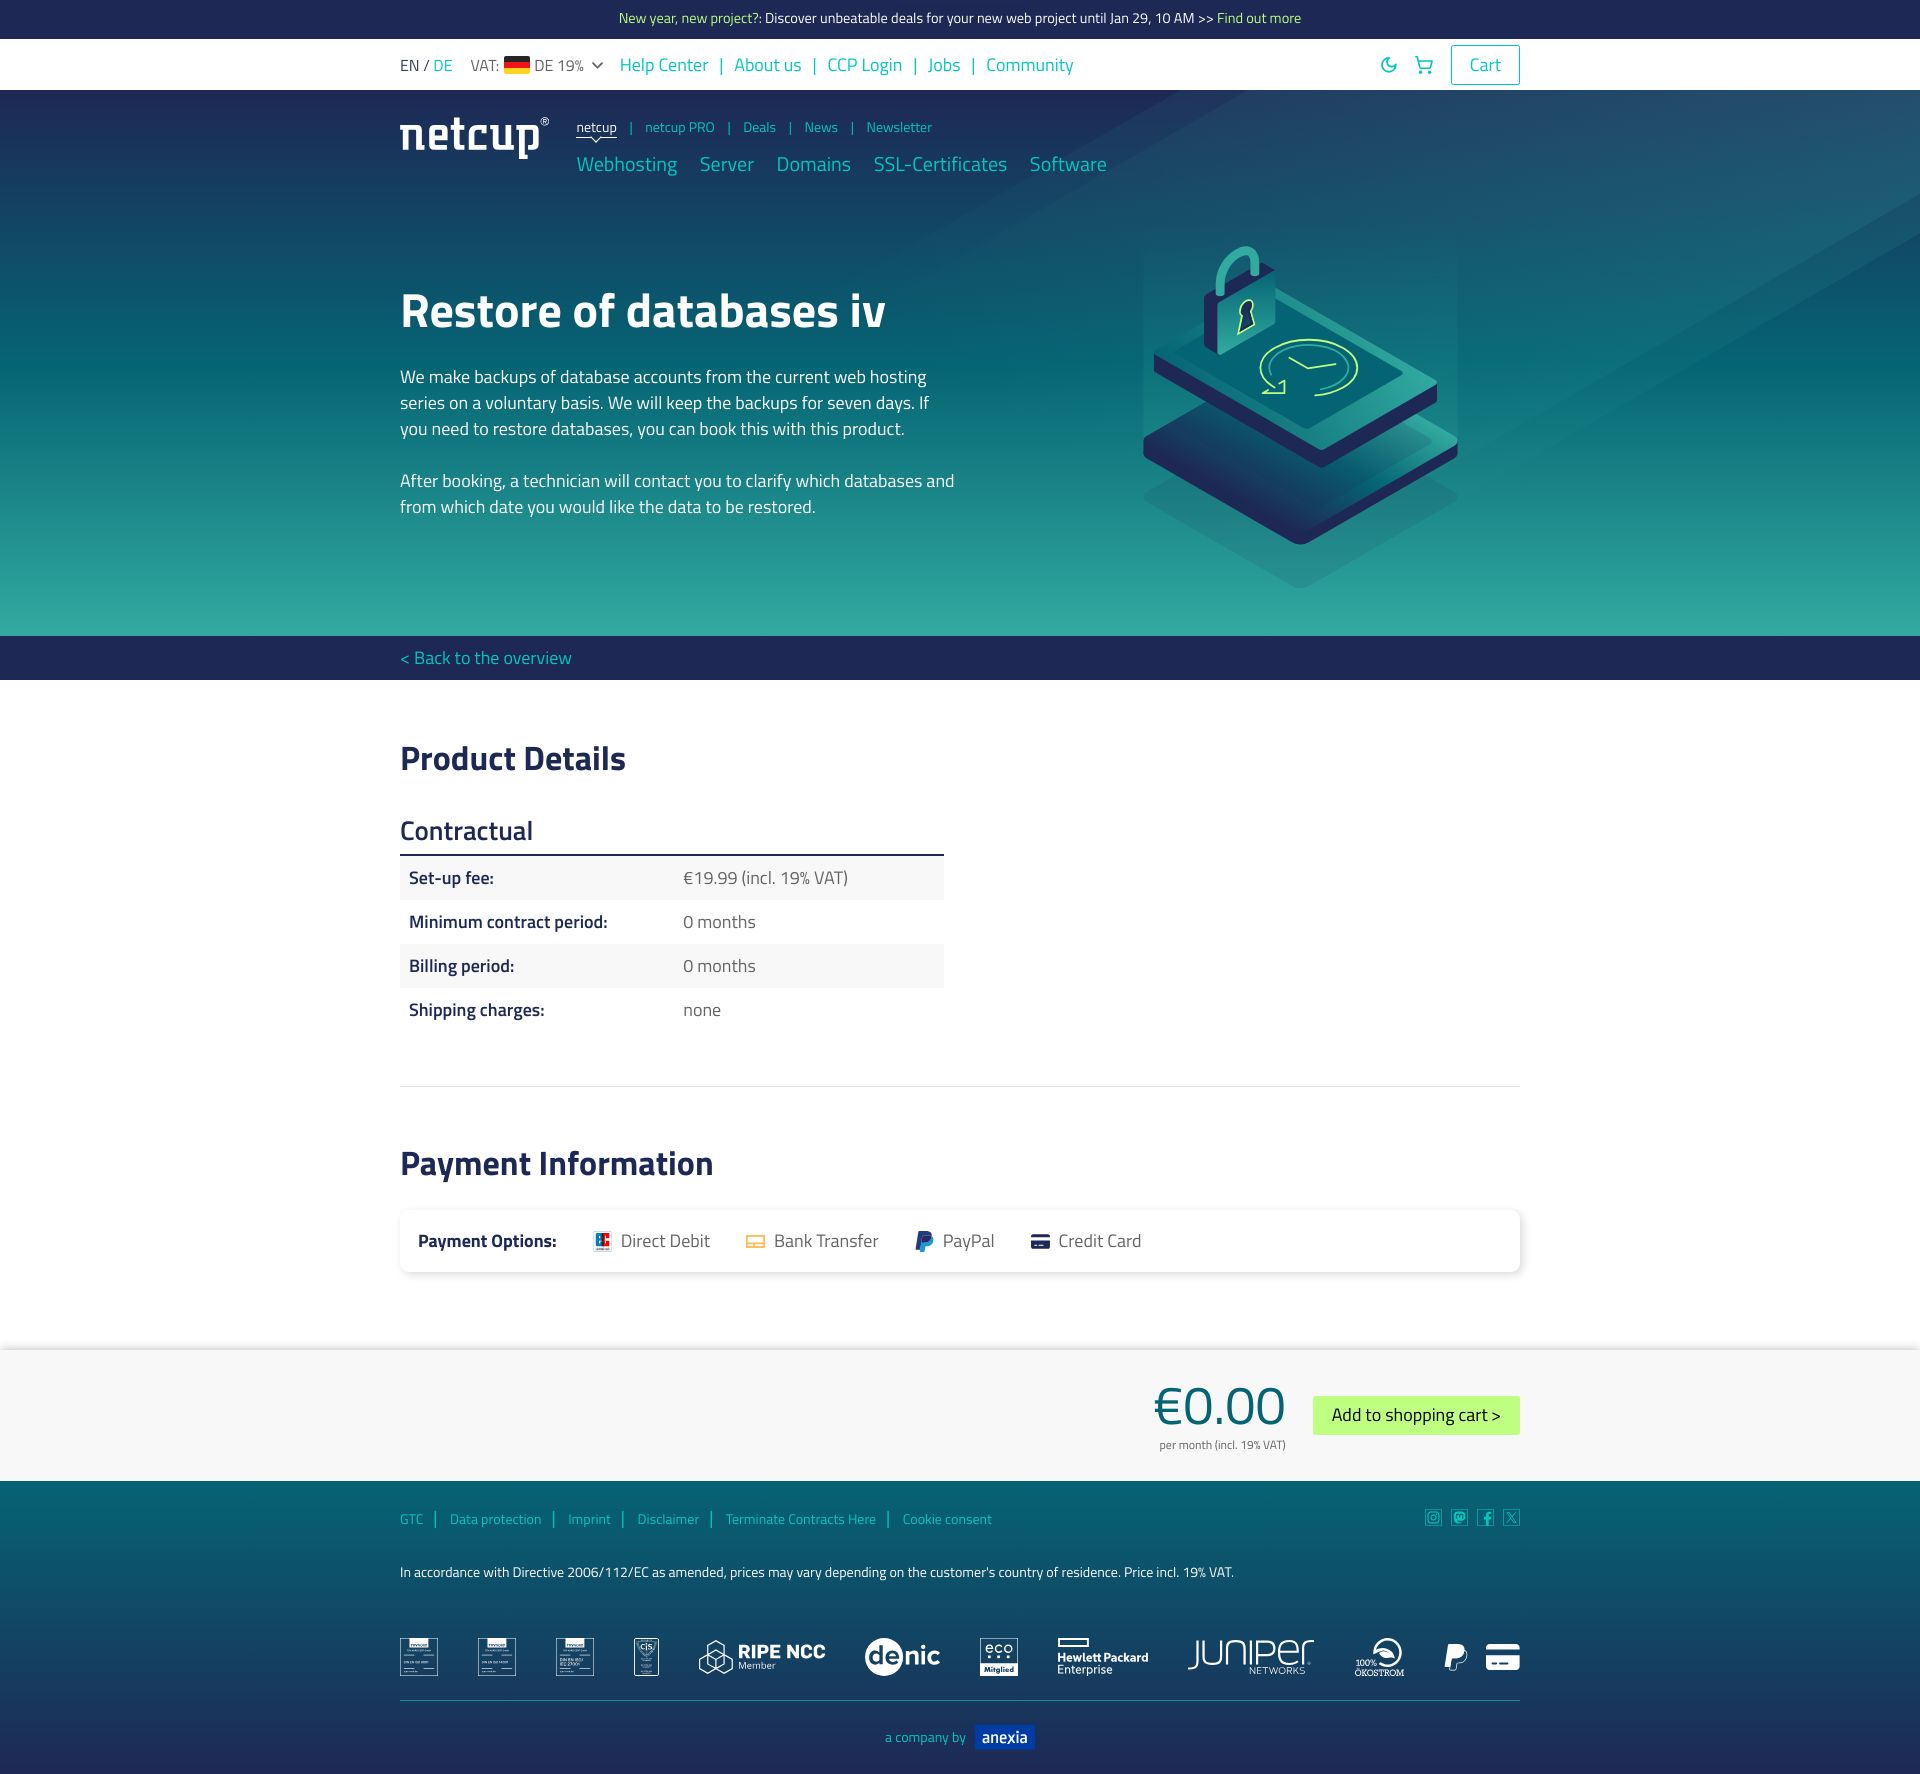
Task: Open the Disclaimer footer link
Action: tap(668, 1519)
